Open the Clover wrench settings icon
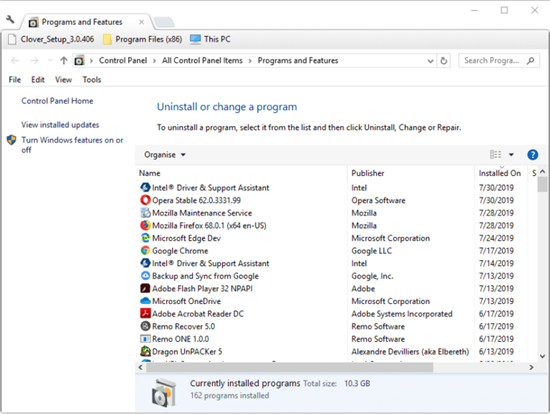Image resolution: width=550 pixels, height=414 pixels. (10, 19)
